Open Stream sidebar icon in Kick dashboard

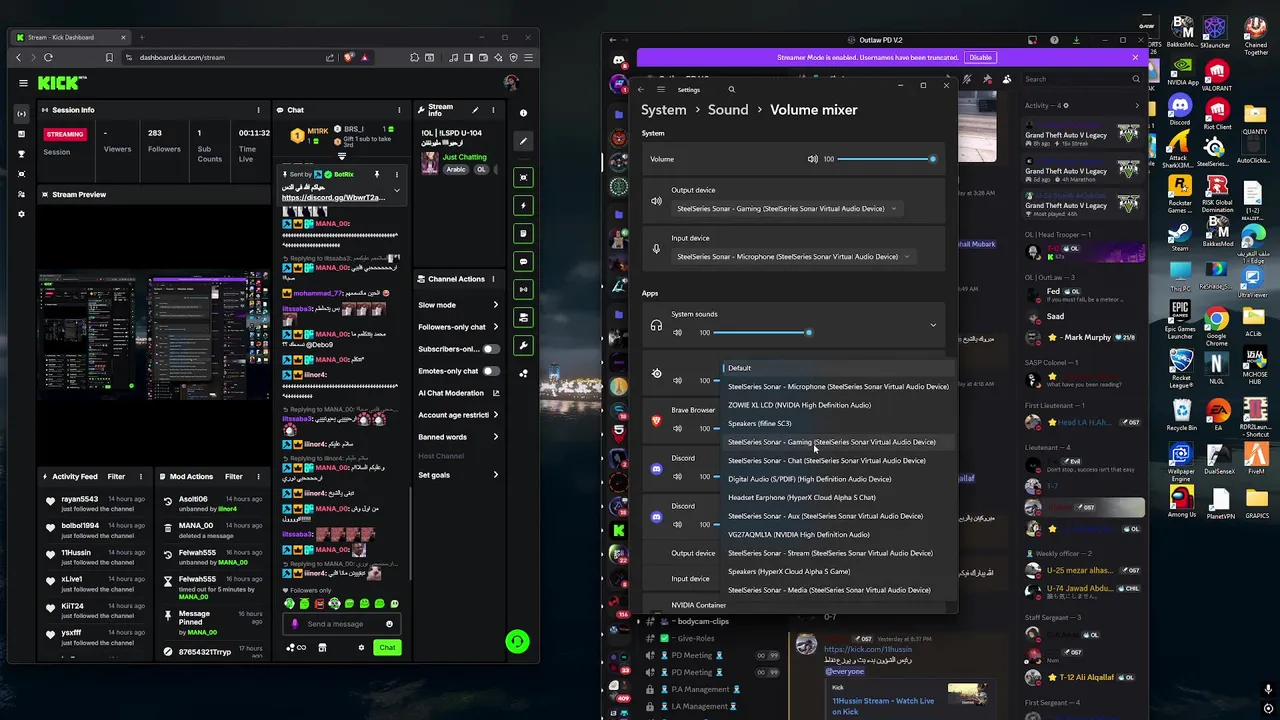click(22, 113)
